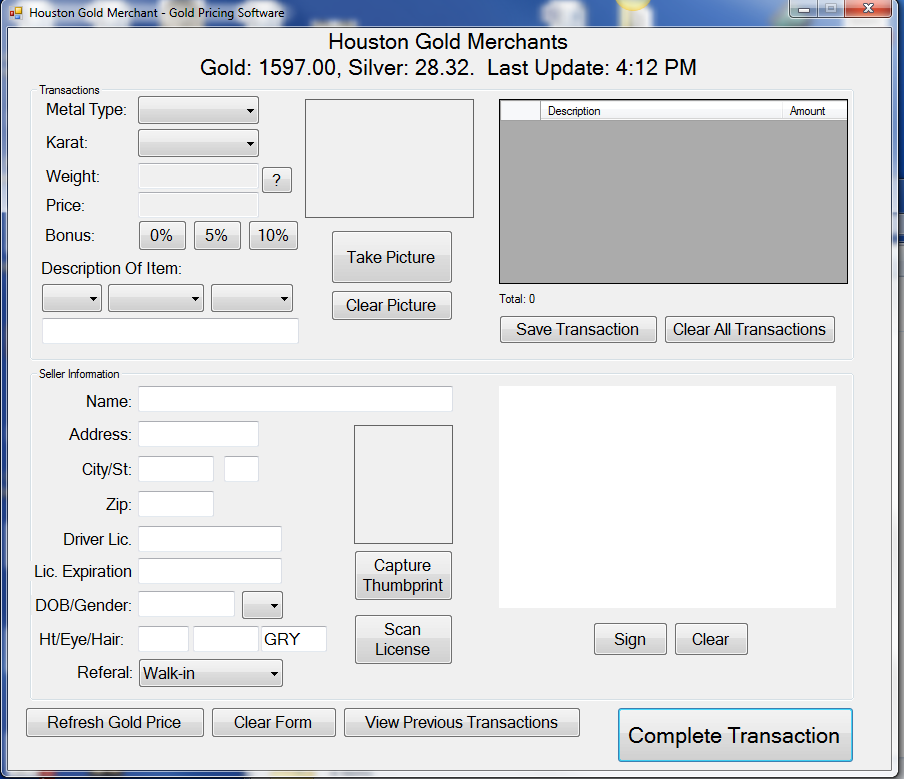
Task: Click the Amount column header
Action: (x=814, y=111)
